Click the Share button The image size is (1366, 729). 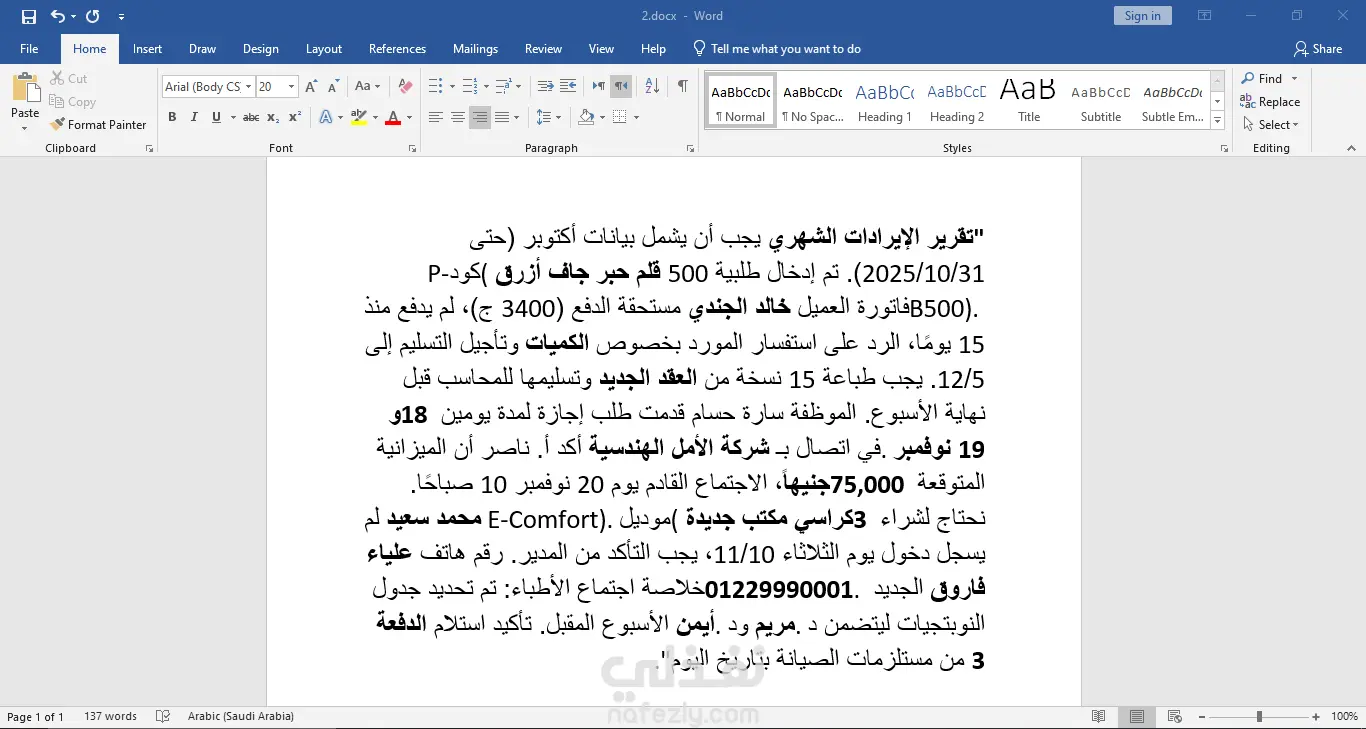coord(1318,49)
